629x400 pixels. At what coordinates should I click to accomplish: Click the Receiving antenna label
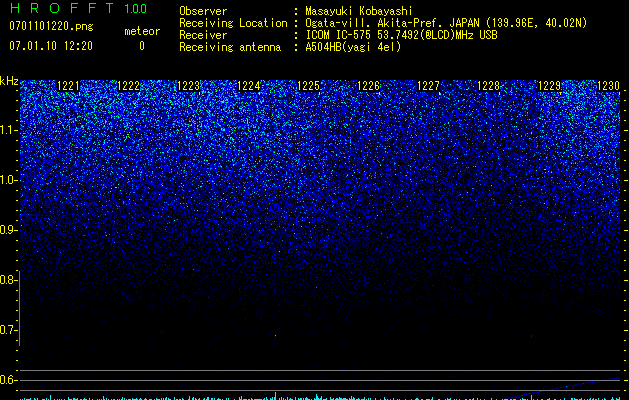click(x=230, y=47)
